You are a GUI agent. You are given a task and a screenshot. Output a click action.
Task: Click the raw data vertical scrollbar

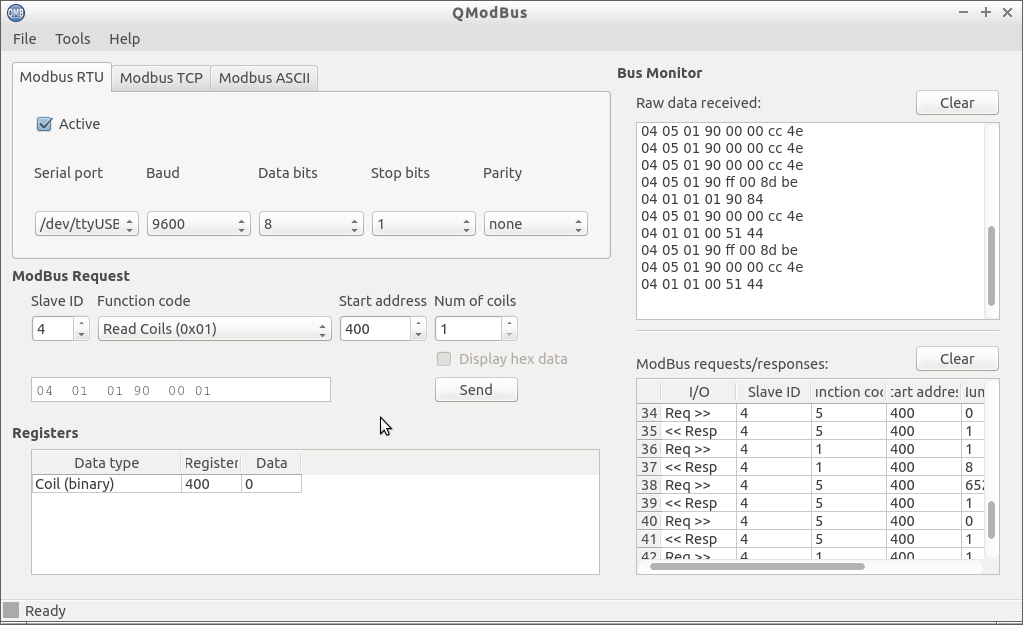tap(991, 265)
